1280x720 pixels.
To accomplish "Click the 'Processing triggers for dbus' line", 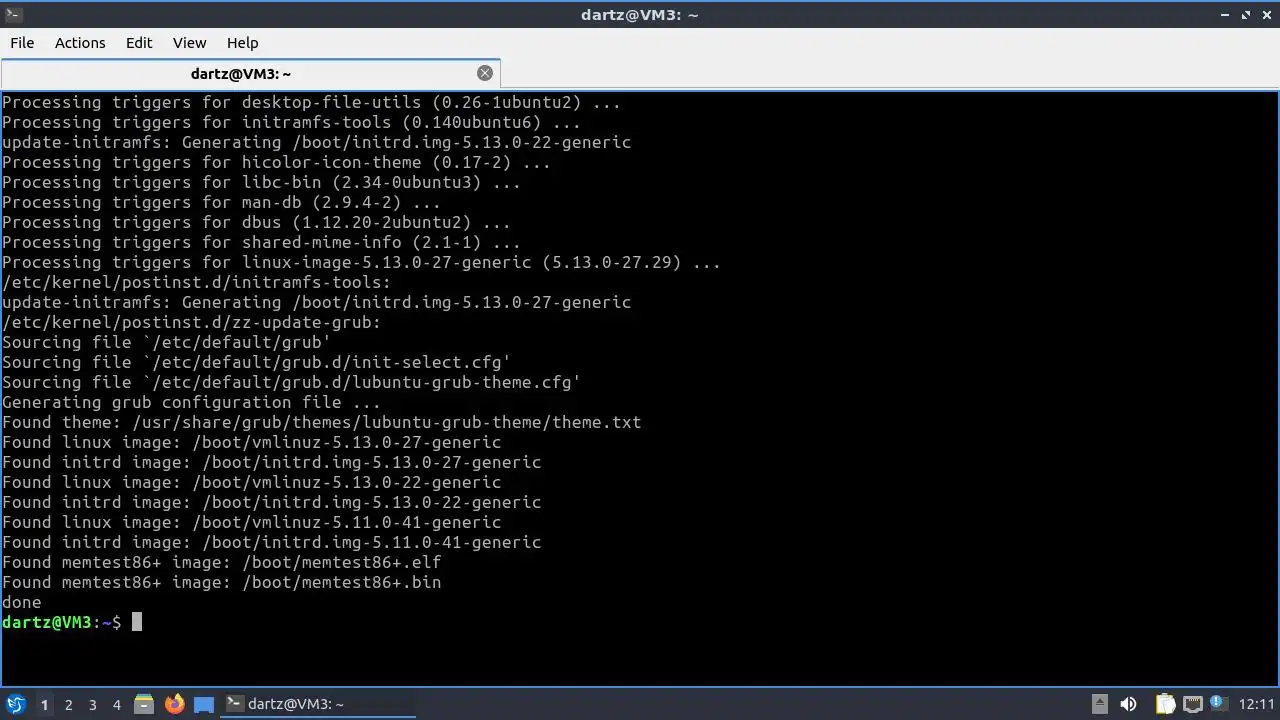I will tap(256, 222).
